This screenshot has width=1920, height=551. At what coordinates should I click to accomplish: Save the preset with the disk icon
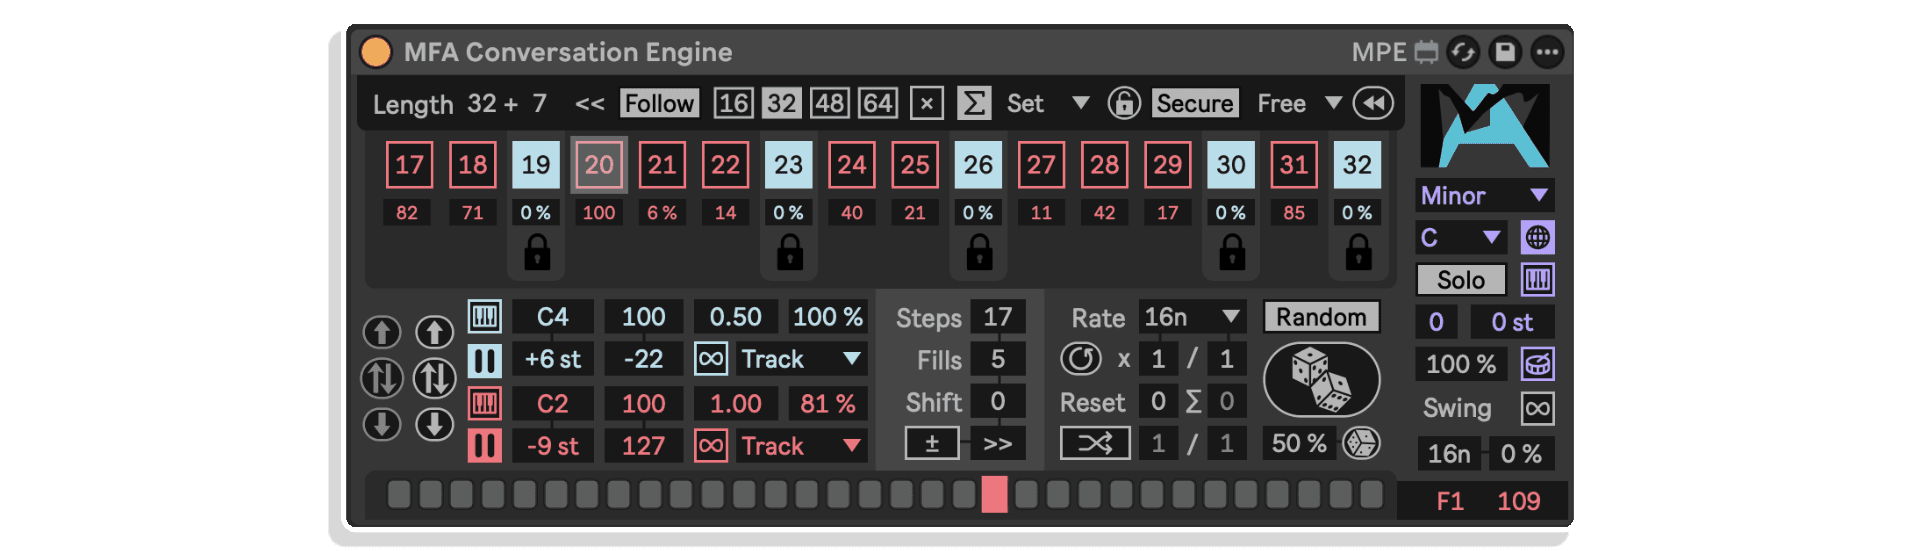coord(1505,52)
